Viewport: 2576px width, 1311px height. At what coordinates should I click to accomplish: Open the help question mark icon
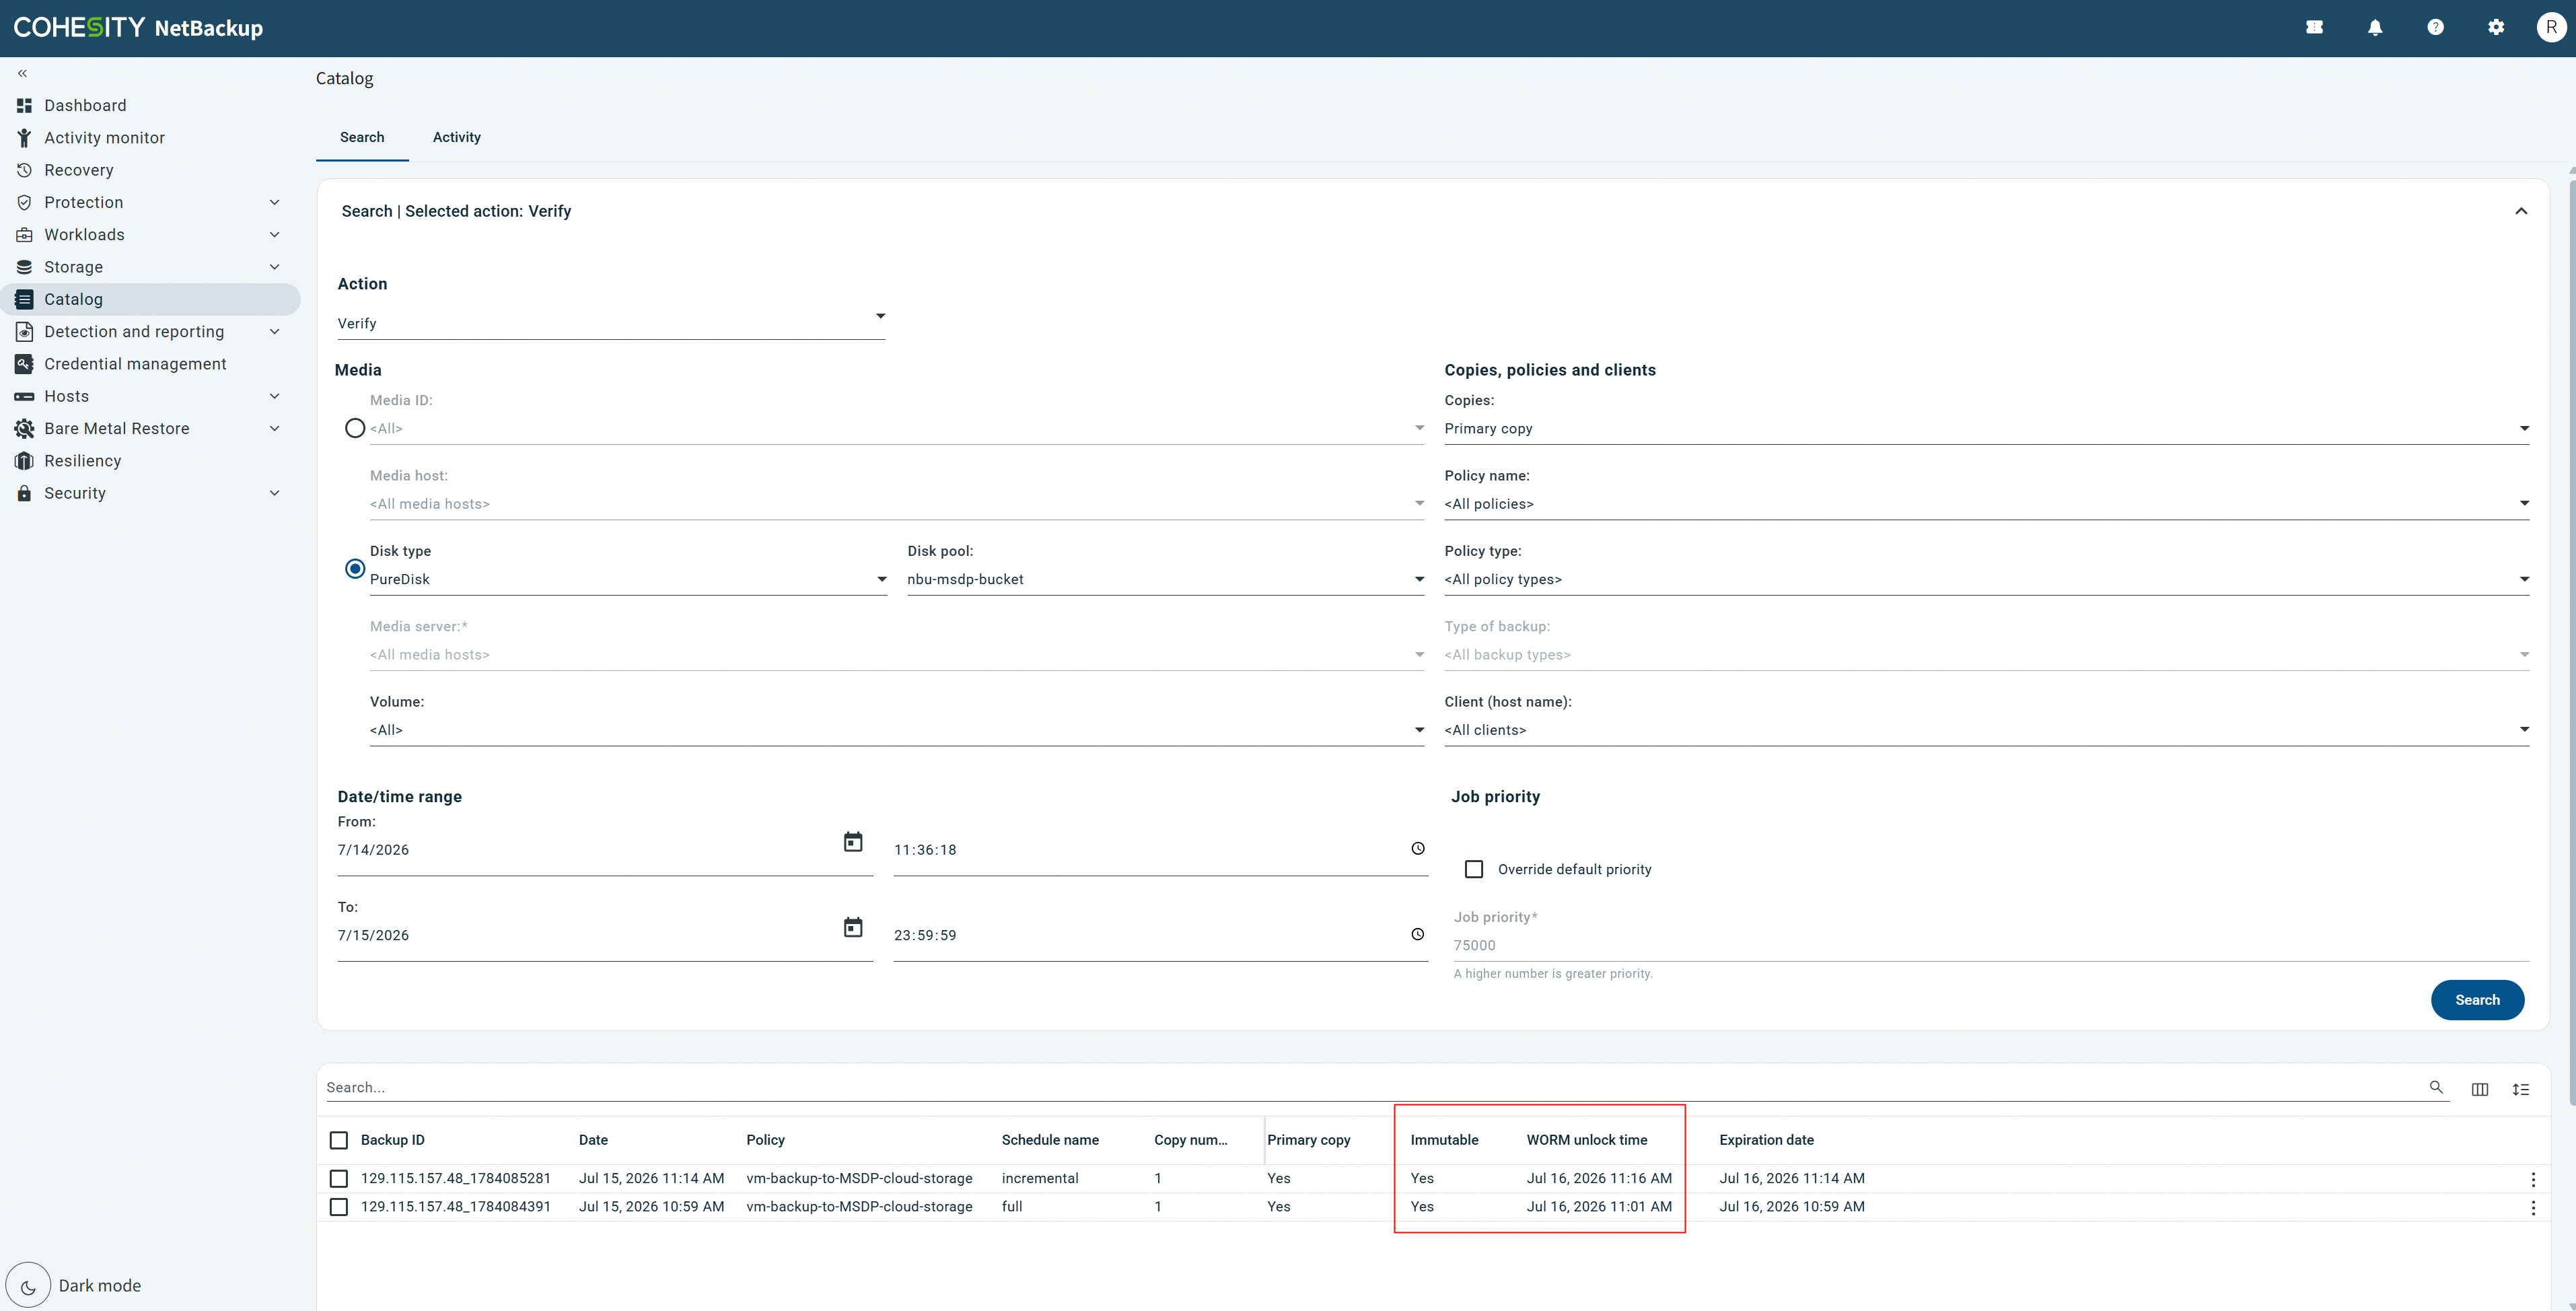[x=2436, y=28]
